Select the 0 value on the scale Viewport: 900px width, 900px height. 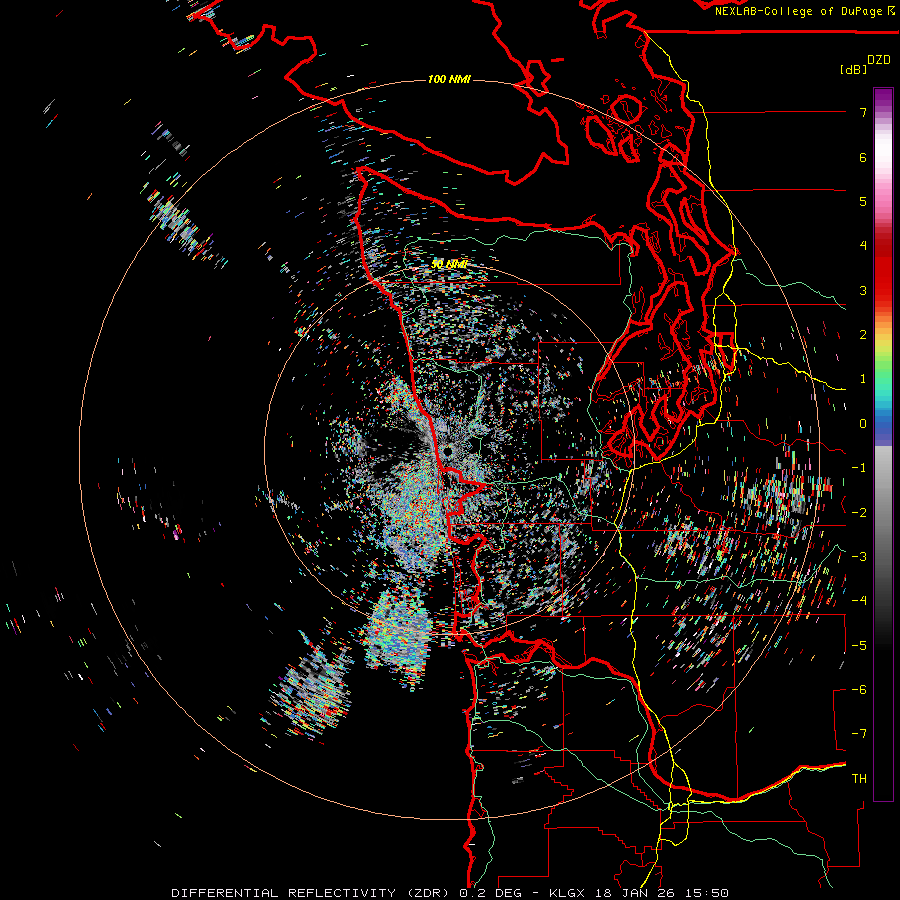click(x=863, y=424)
